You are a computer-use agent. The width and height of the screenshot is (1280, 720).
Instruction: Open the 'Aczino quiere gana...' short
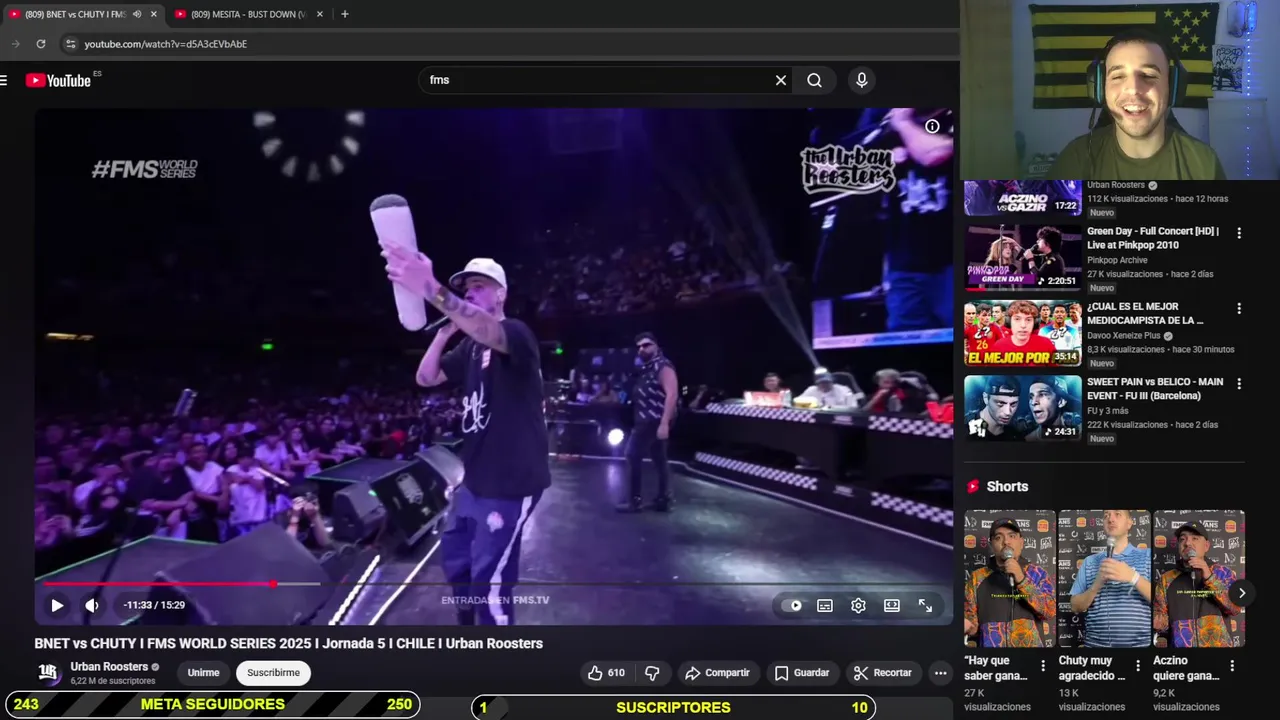[1198, 579]
